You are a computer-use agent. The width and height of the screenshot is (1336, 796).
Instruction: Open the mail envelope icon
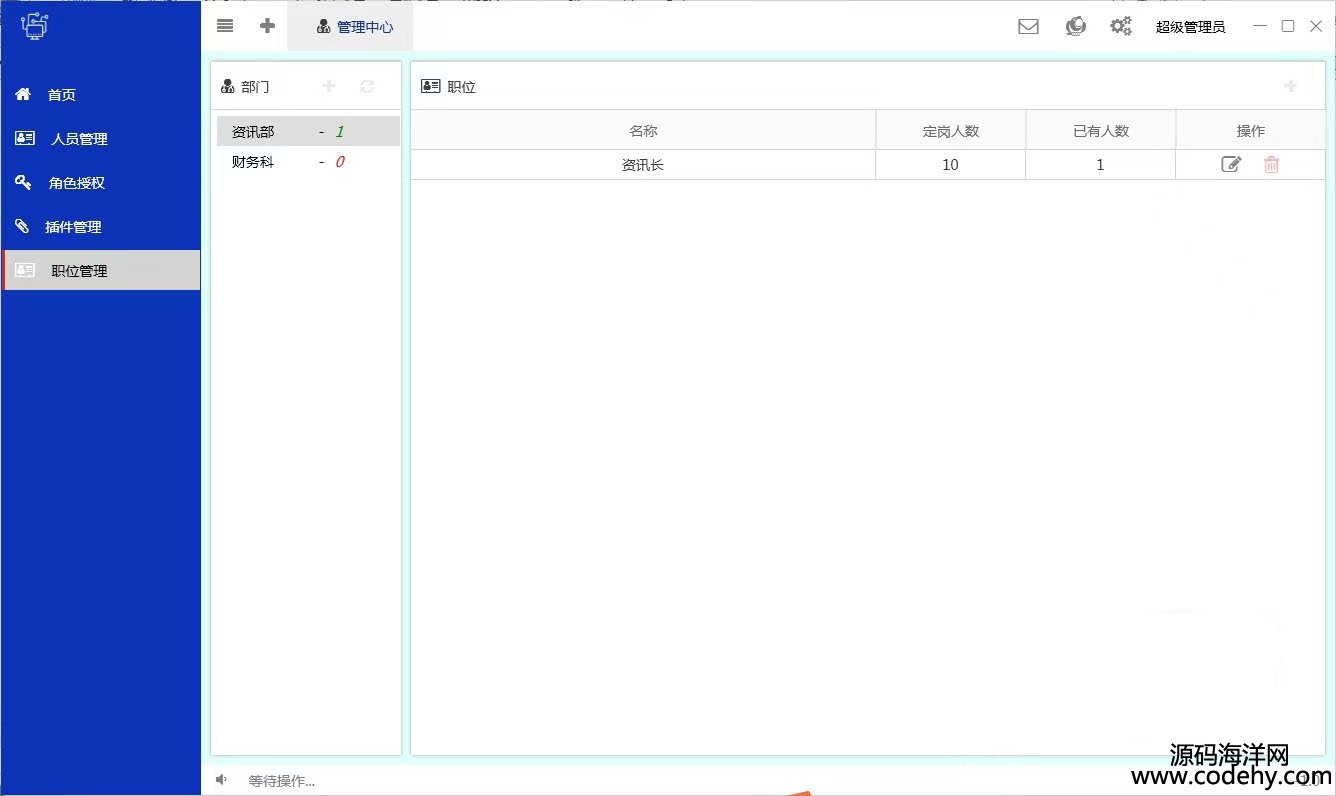[x=1028, y=27]
